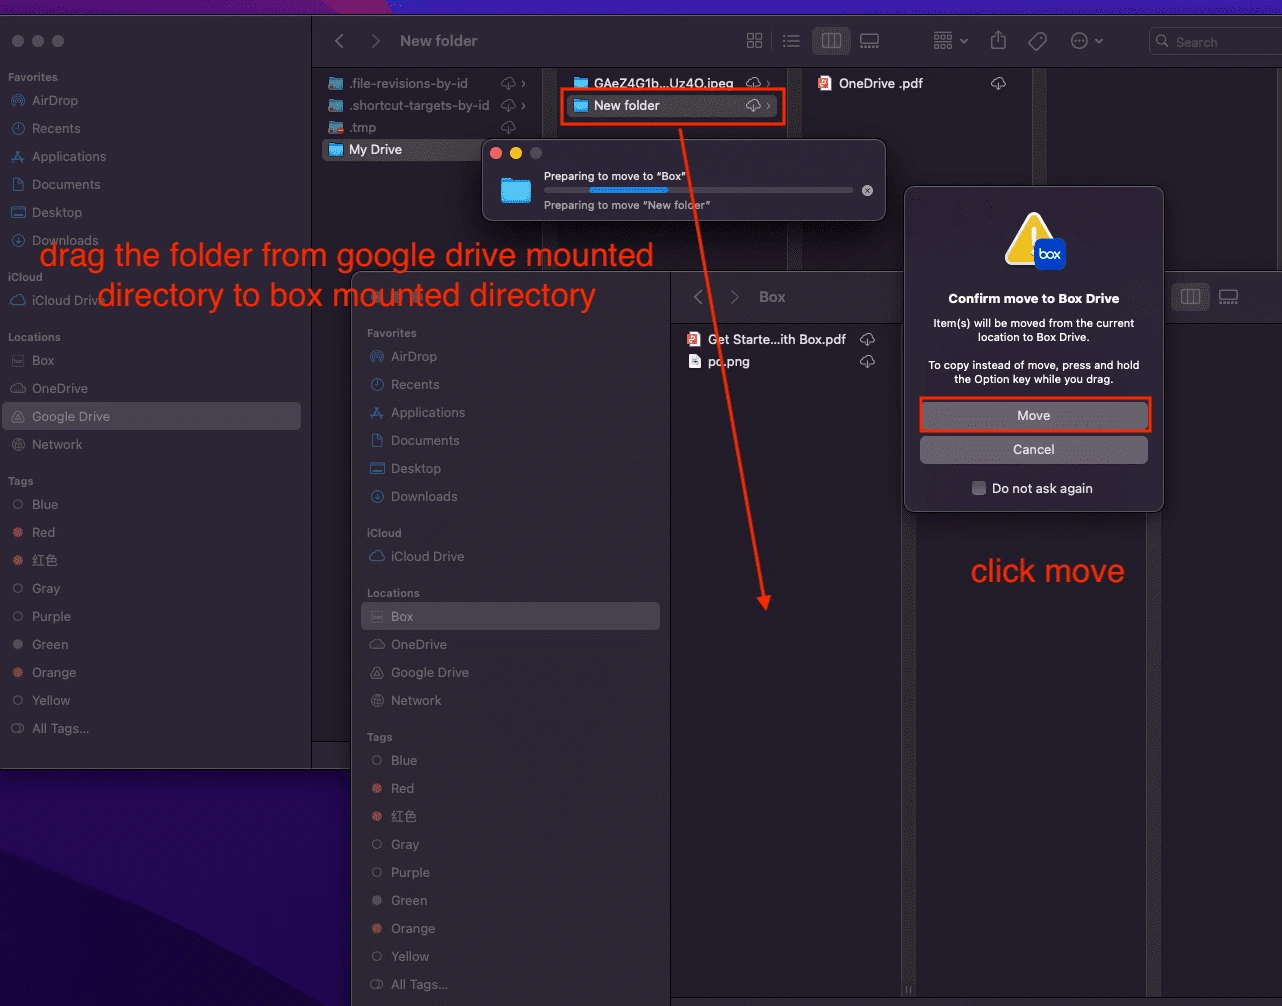Open Box location in the back window sidebar
Screen dimensions: 1282x1006
point(43,360)
